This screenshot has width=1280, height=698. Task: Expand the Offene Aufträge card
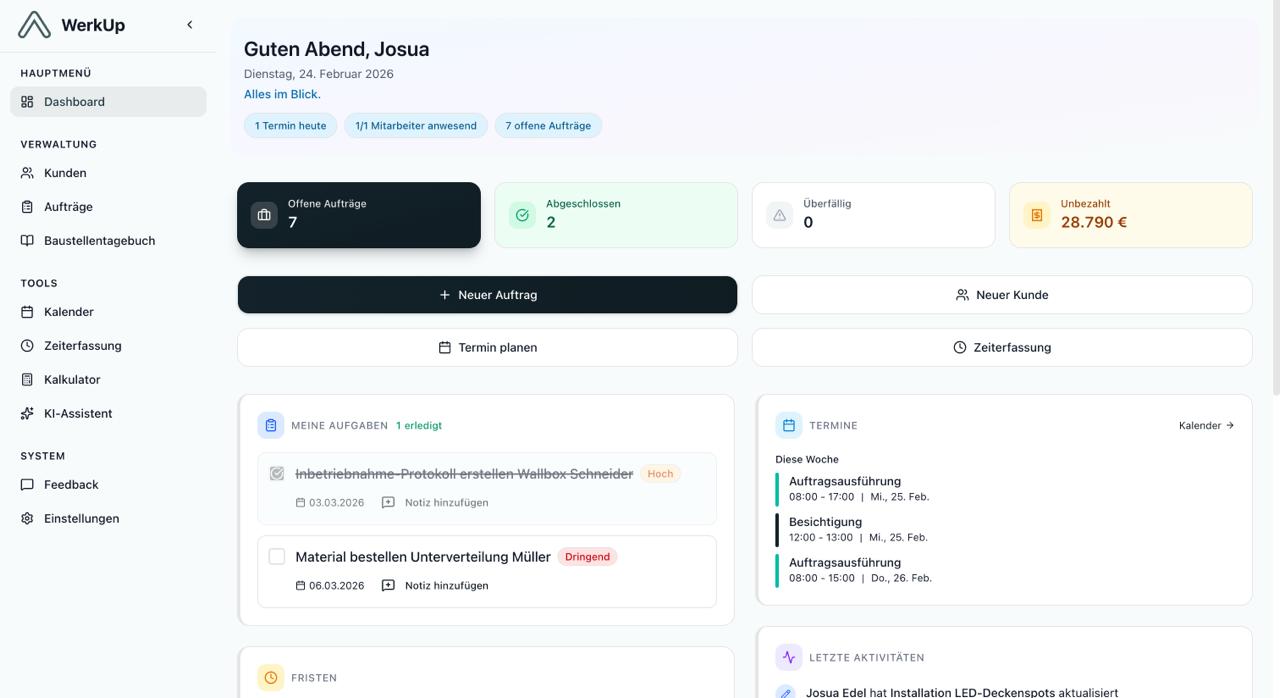[x=359, y=214]
